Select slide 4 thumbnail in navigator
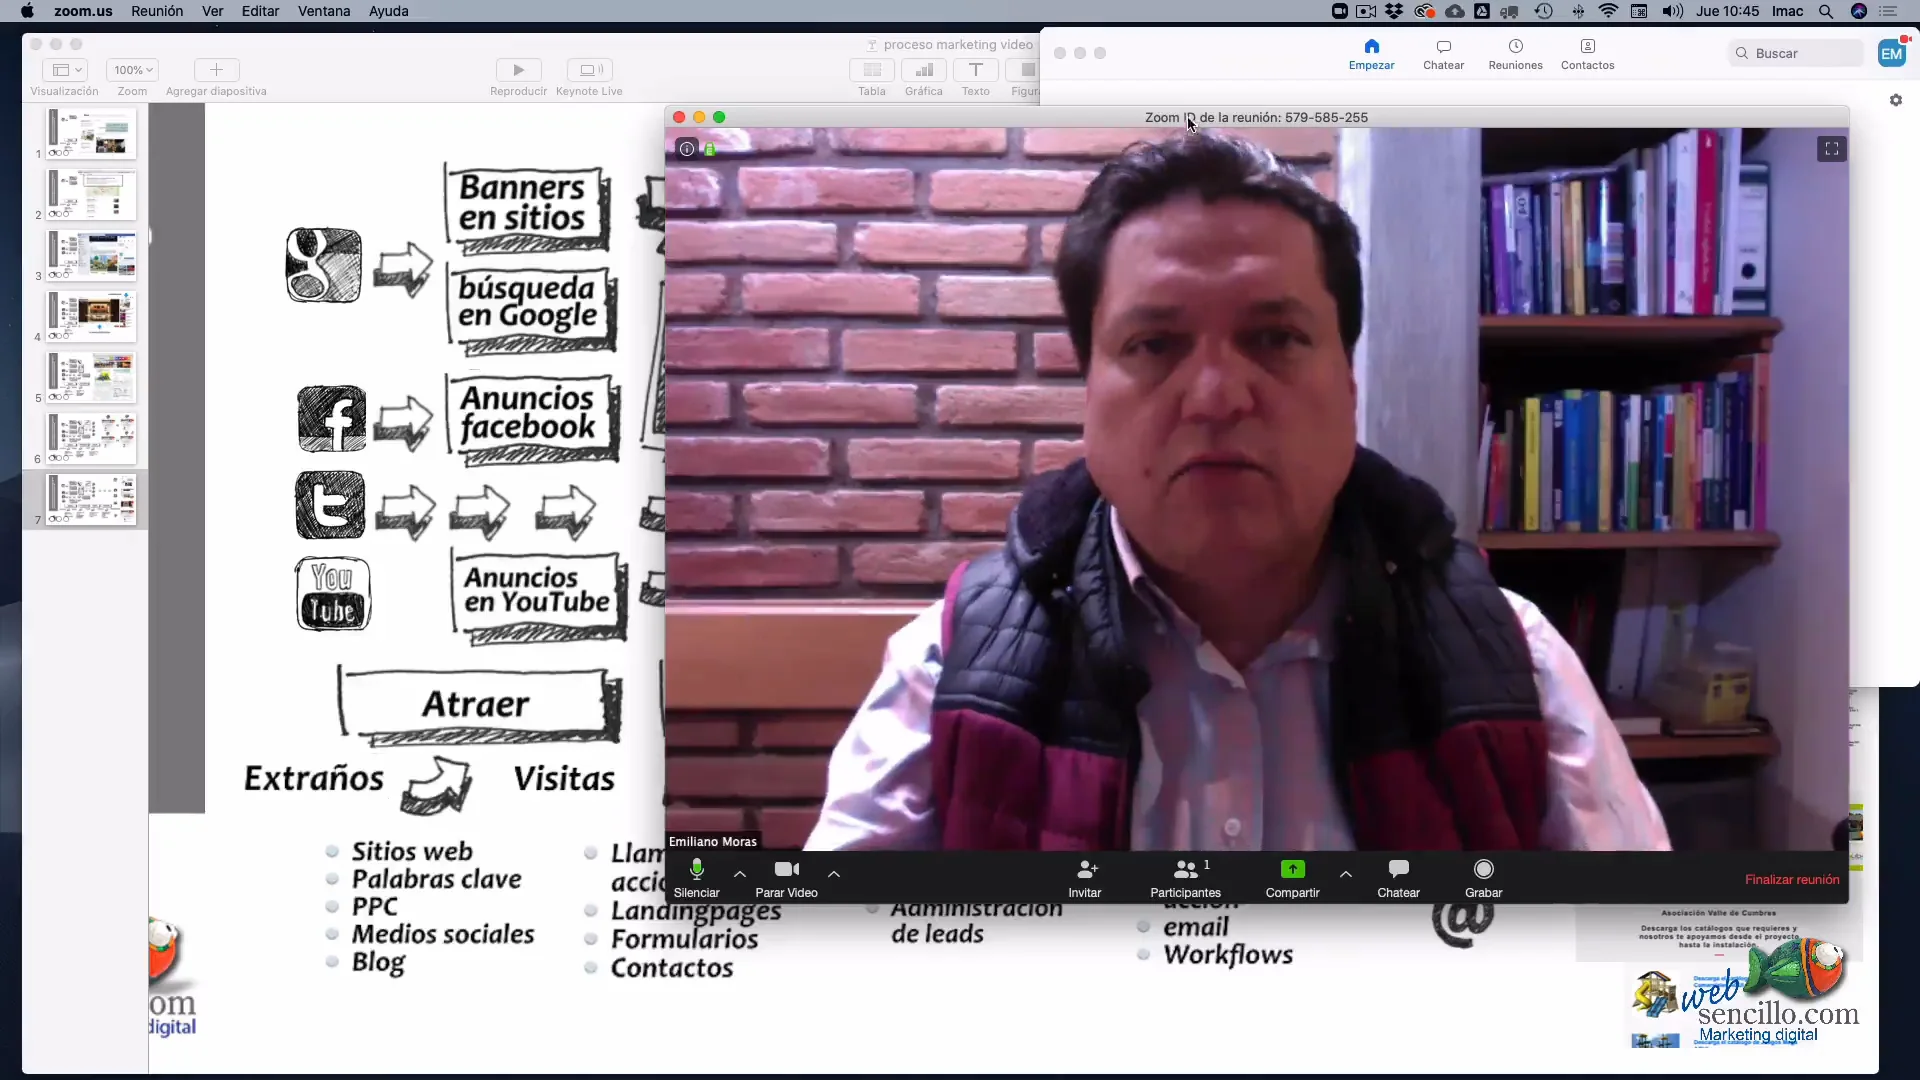Viewport: 1920px width, 1080px height. tap(91, 316)
